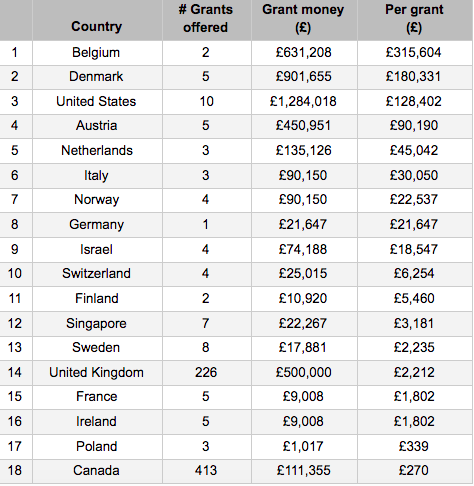Click the Belgium country cell
Viewport: 474px width, 486px height.
(x=97, y=53)
